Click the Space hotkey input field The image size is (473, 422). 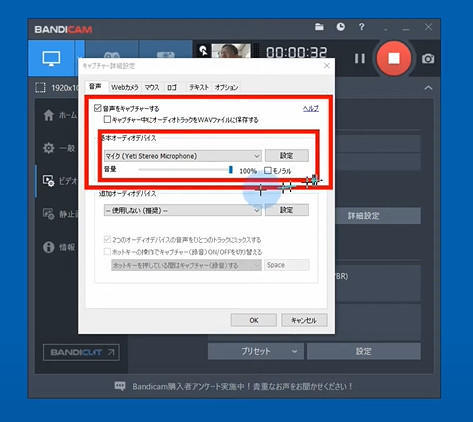(287, 265)
